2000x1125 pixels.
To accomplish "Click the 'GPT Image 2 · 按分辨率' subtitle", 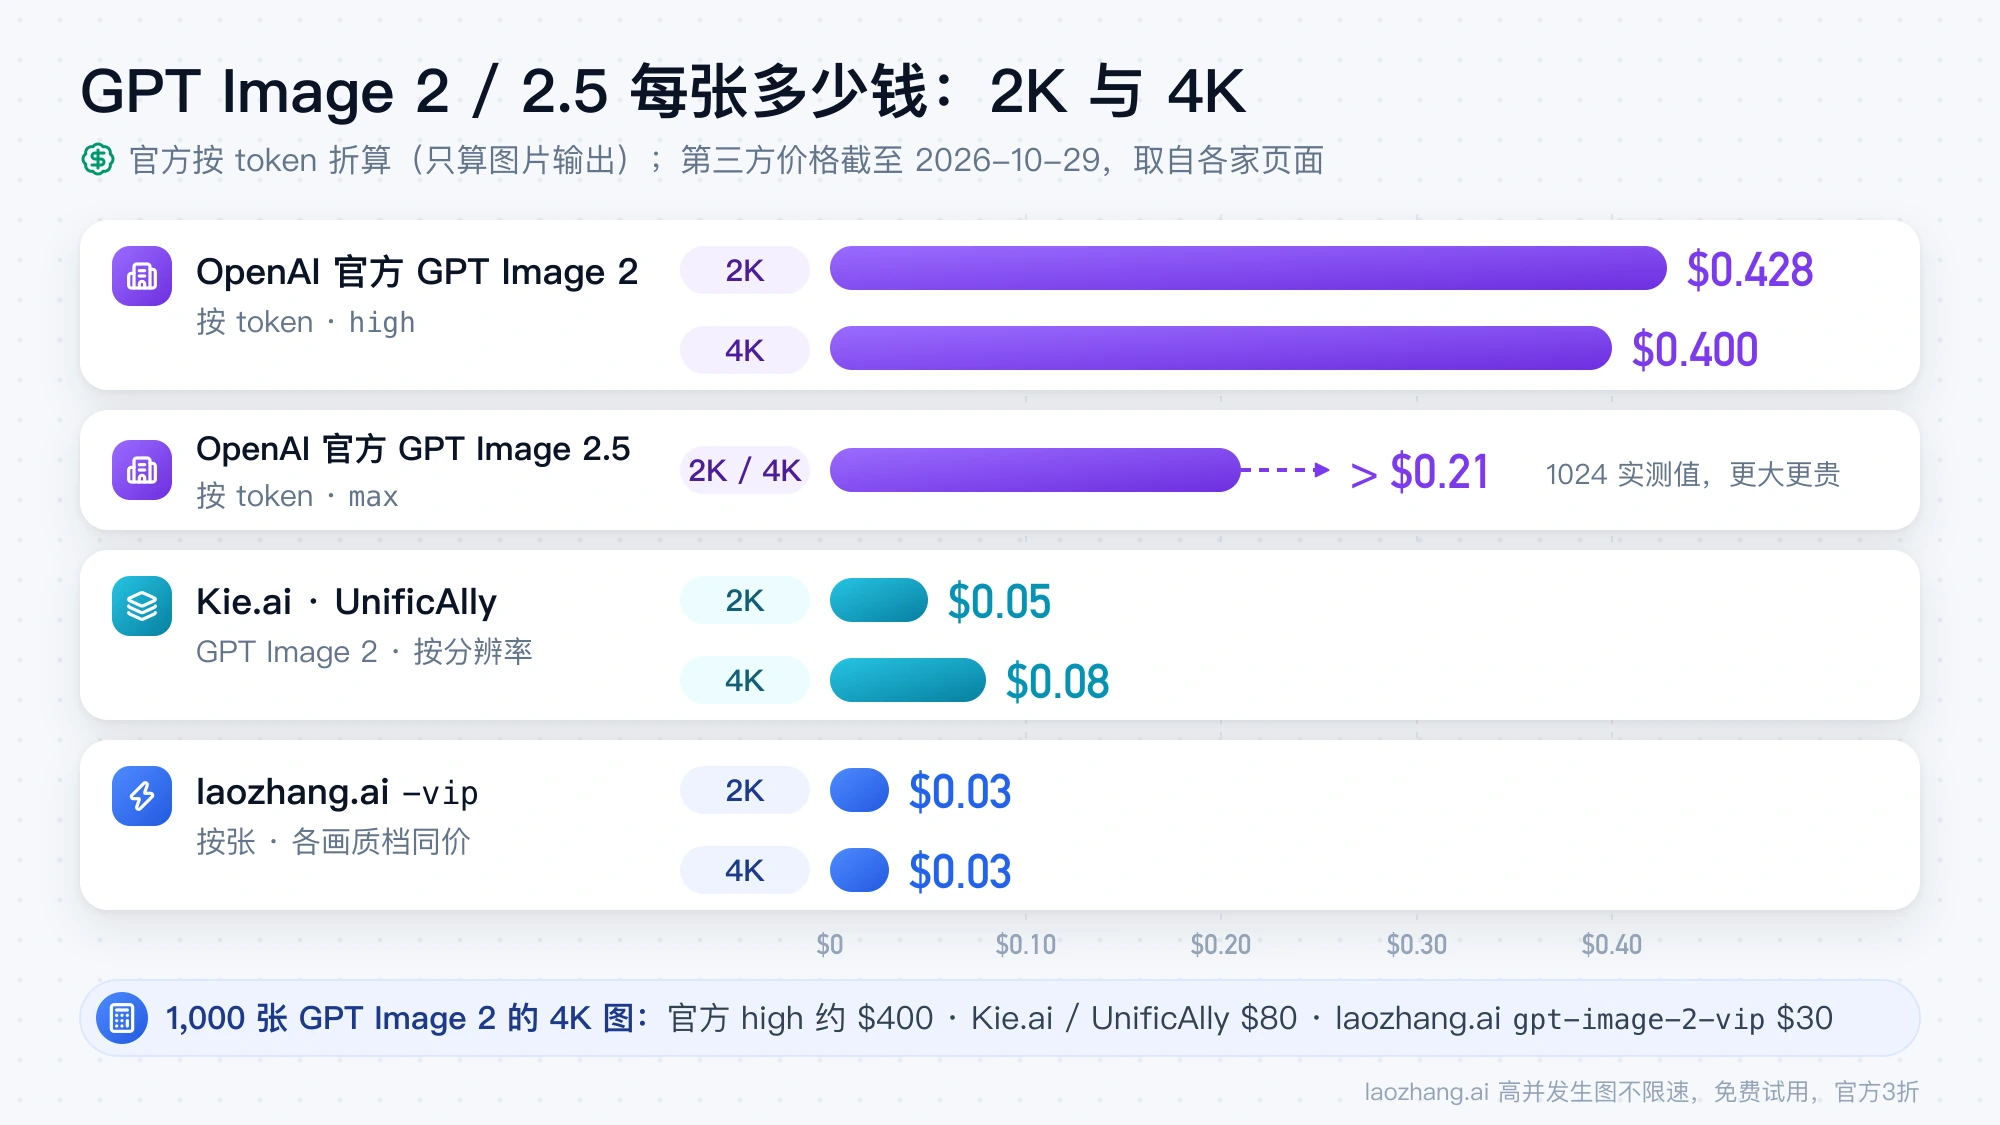I will coord(364,652).
